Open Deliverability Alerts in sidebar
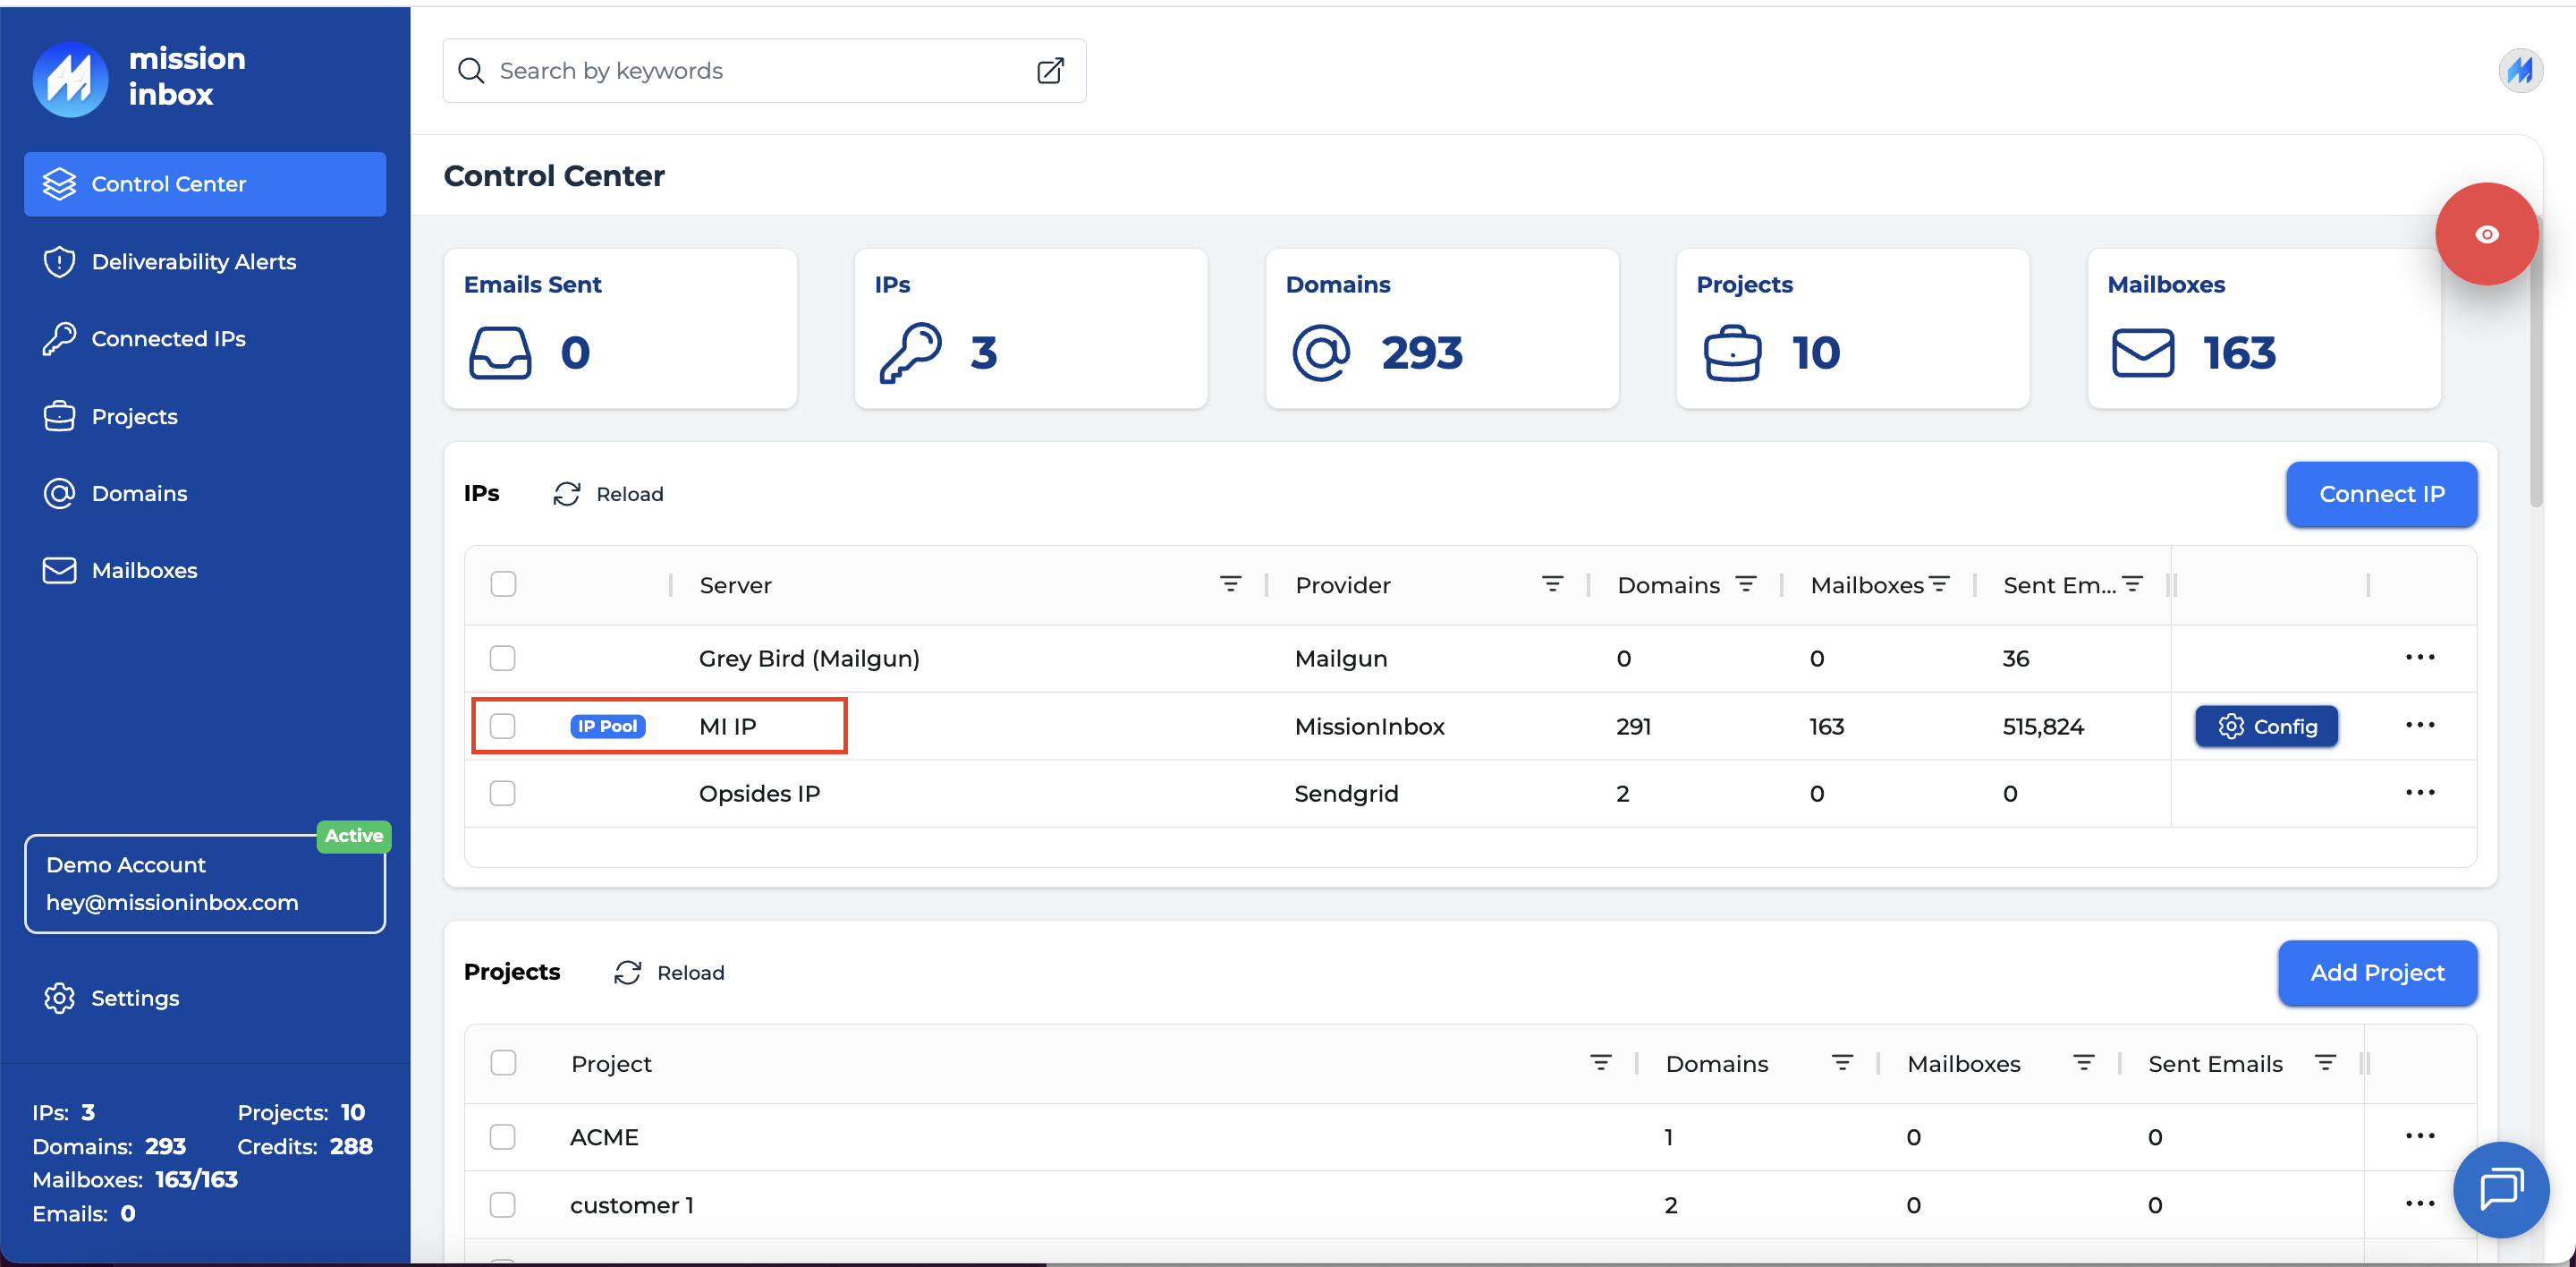Viewport: 2576px width, 1267px height. tap(194, 262)
